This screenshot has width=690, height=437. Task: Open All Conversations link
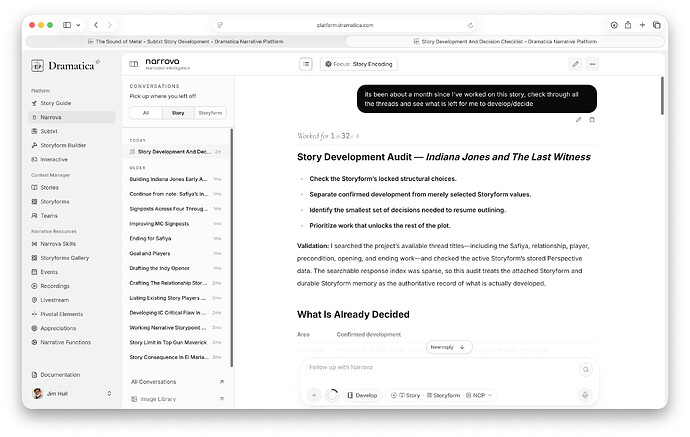[177, 382]
